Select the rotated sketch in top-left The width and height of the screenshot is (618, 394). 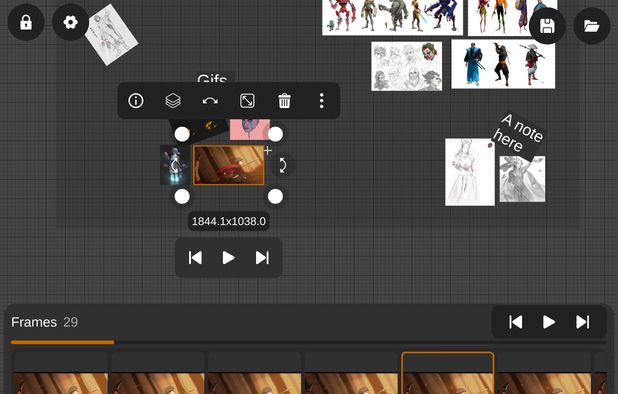point(111,35)
